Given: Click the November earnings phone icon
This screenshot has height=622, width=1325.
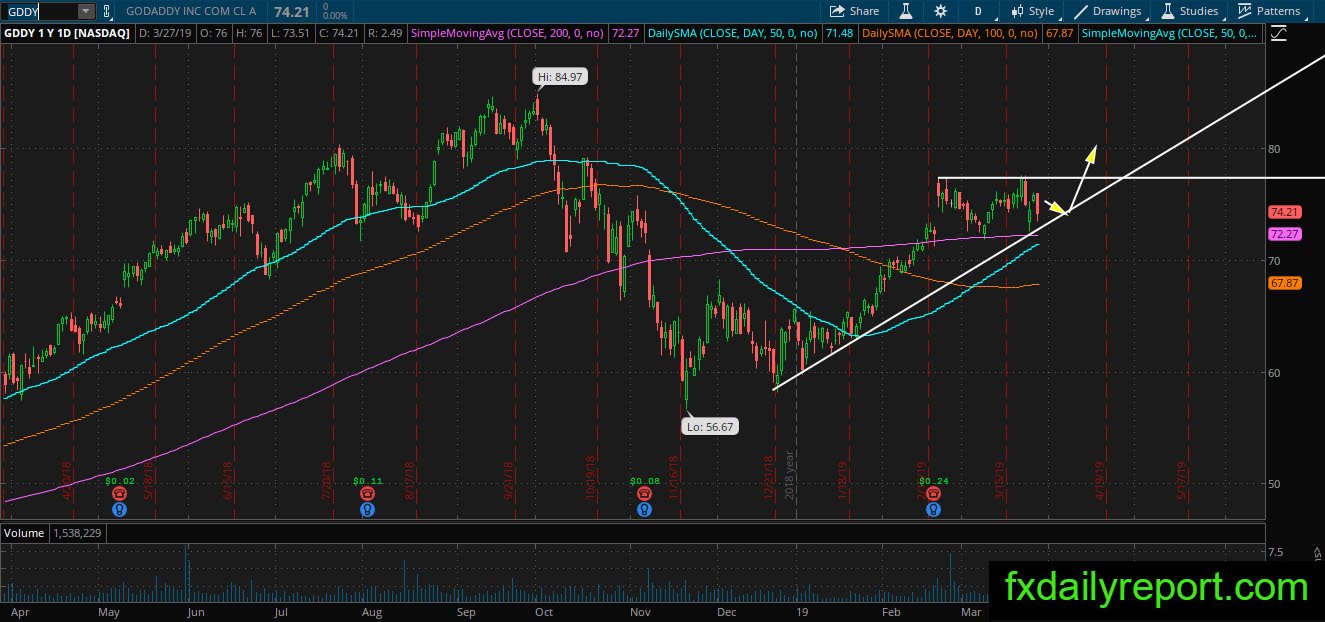Looking at the screenshot, I should point(644,493).
